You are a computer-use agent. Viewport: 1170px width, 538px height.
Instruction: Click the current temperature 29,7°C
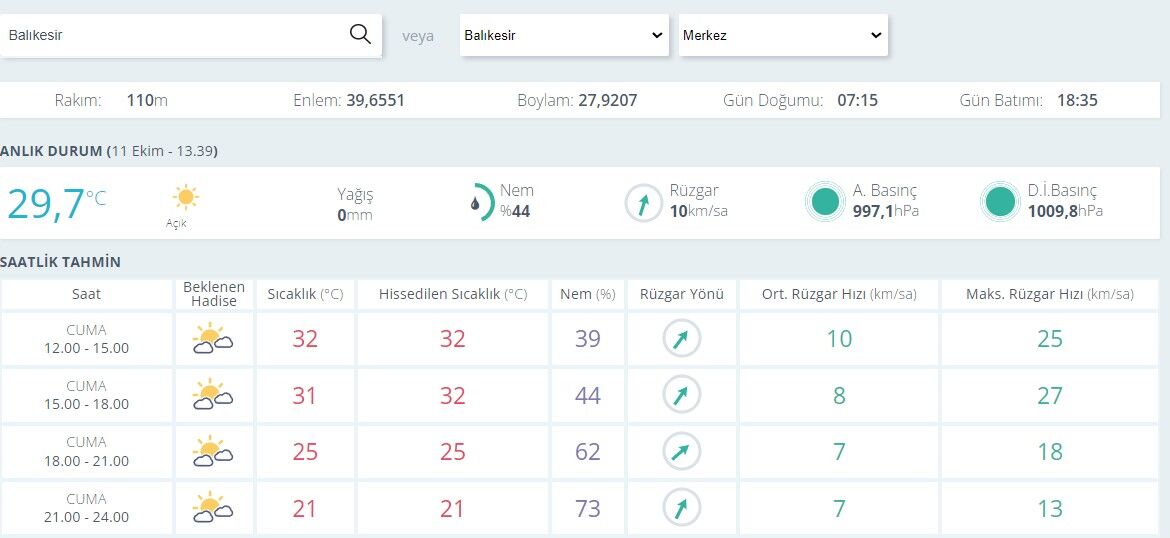tap(57, 204)
